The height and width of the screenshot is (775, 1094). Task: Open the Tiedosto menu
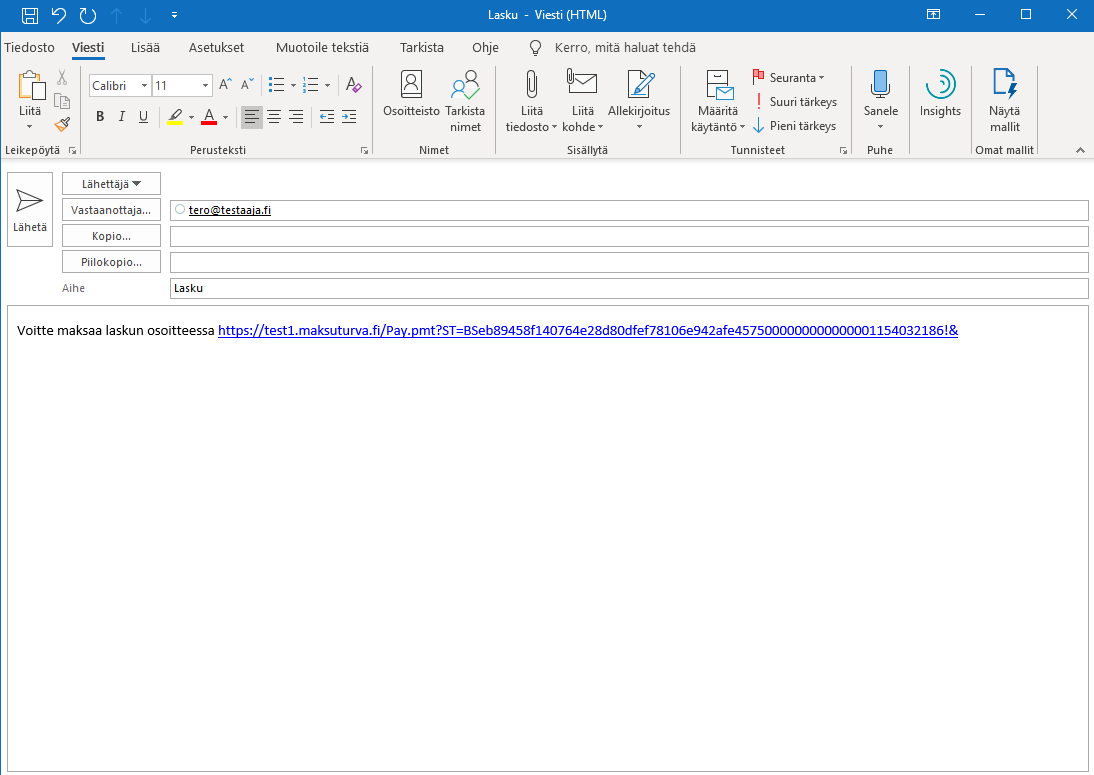tap(29, 47)
